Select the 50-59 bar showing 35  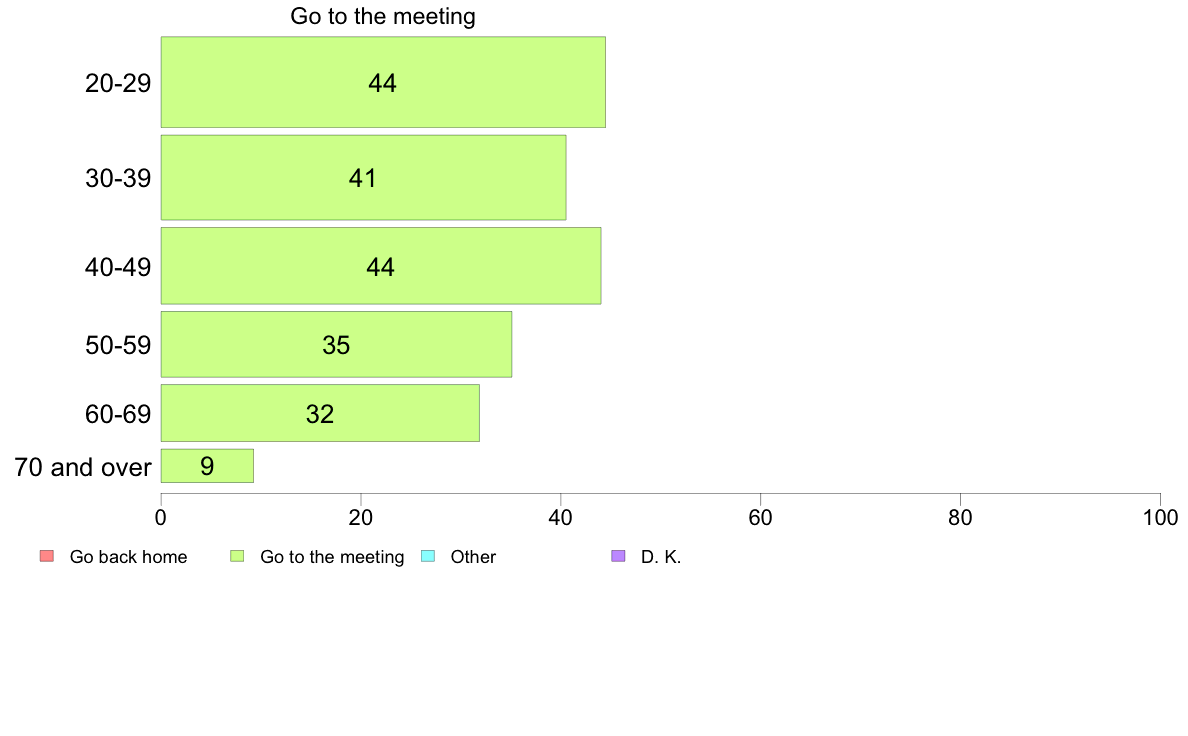tap(336, 344)
